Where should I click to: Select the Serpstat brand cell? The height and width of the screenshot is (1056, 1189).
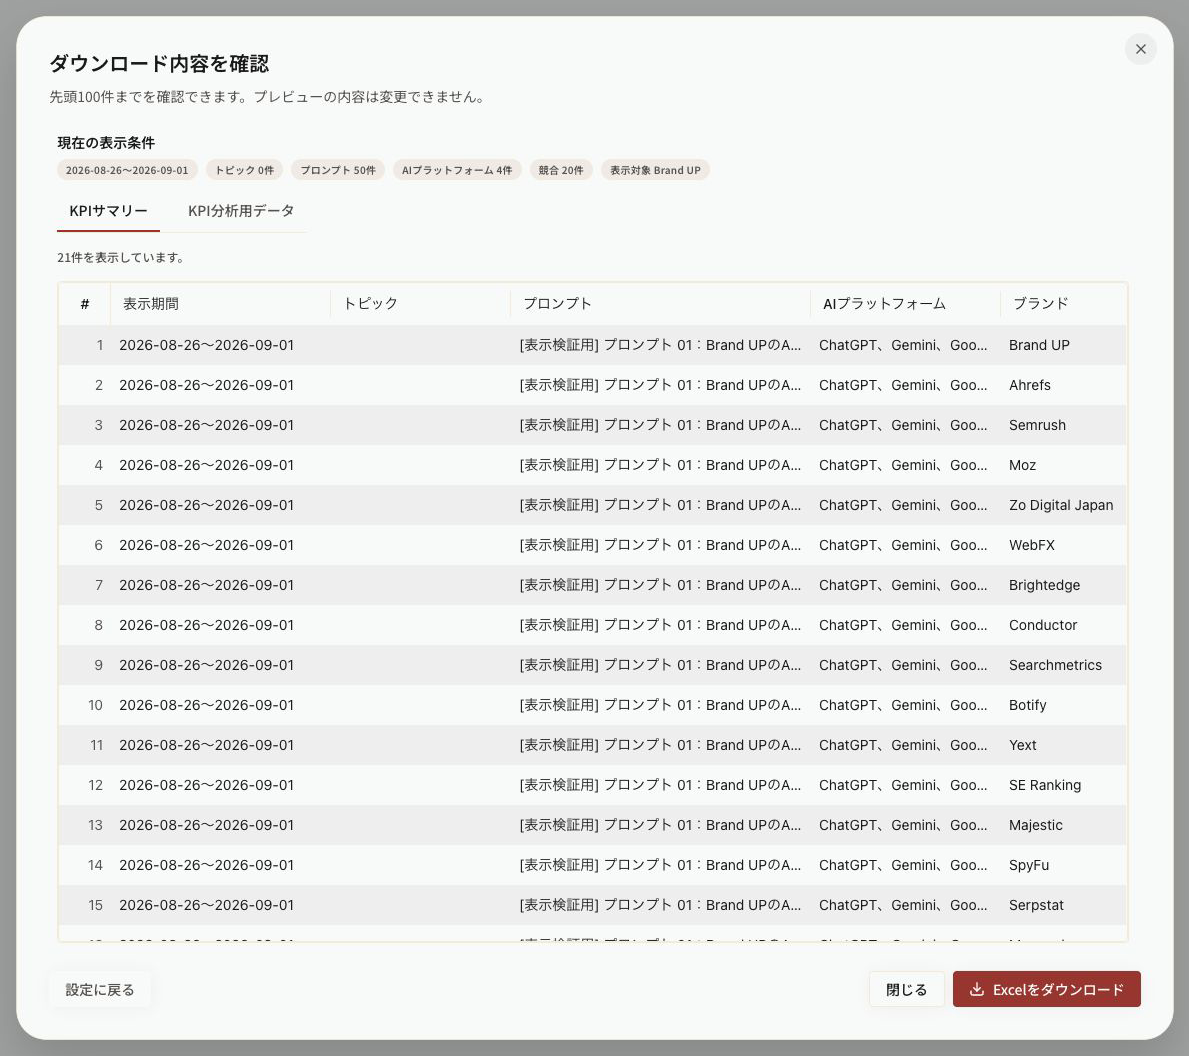[1064, 905]
